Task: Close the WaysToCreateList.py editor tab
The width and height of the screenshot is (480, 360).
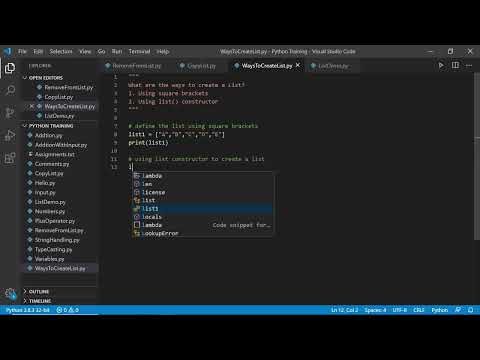Action: [298, 65]
